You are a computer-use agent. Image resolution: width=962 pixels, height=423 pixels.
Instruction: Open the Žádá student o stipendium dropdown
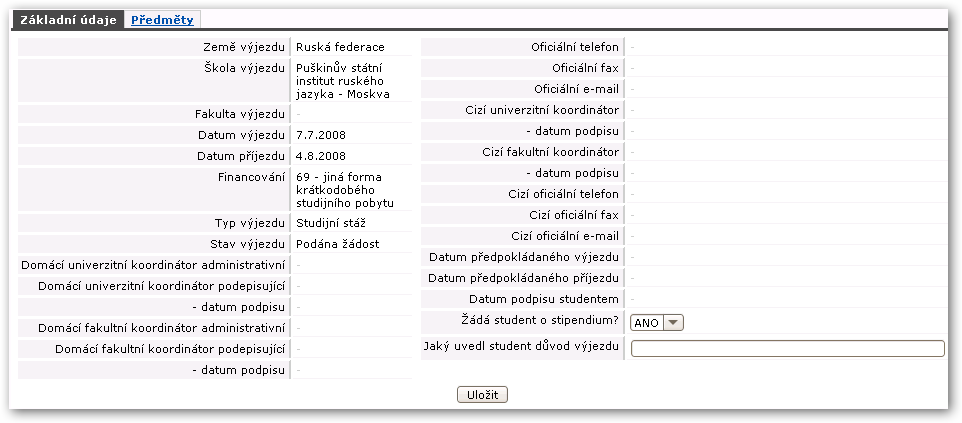coord(656,323)
